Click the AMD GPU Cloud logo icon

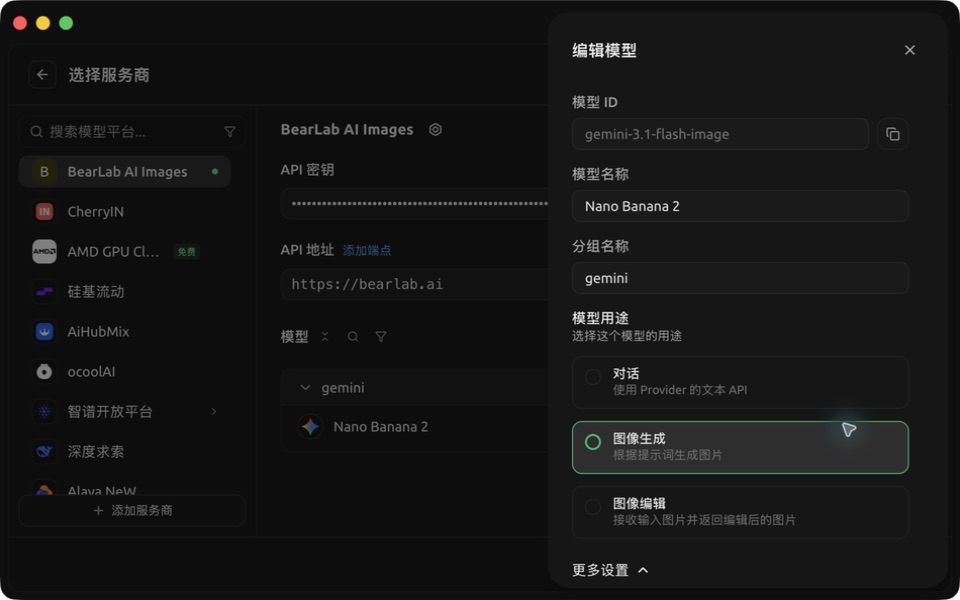click(44, 252)
